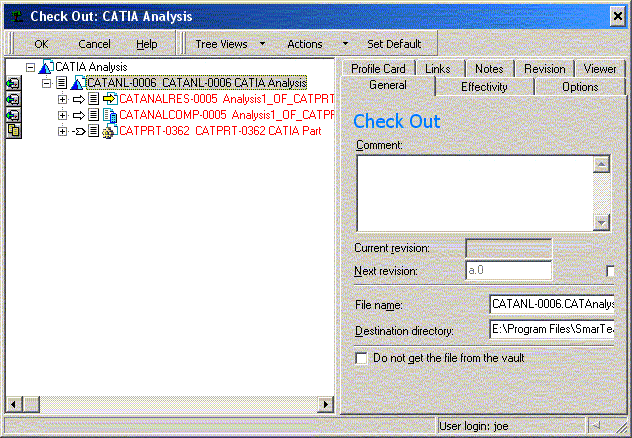Click the copy-files icon at bottom of left sidebar

point(13,132)
